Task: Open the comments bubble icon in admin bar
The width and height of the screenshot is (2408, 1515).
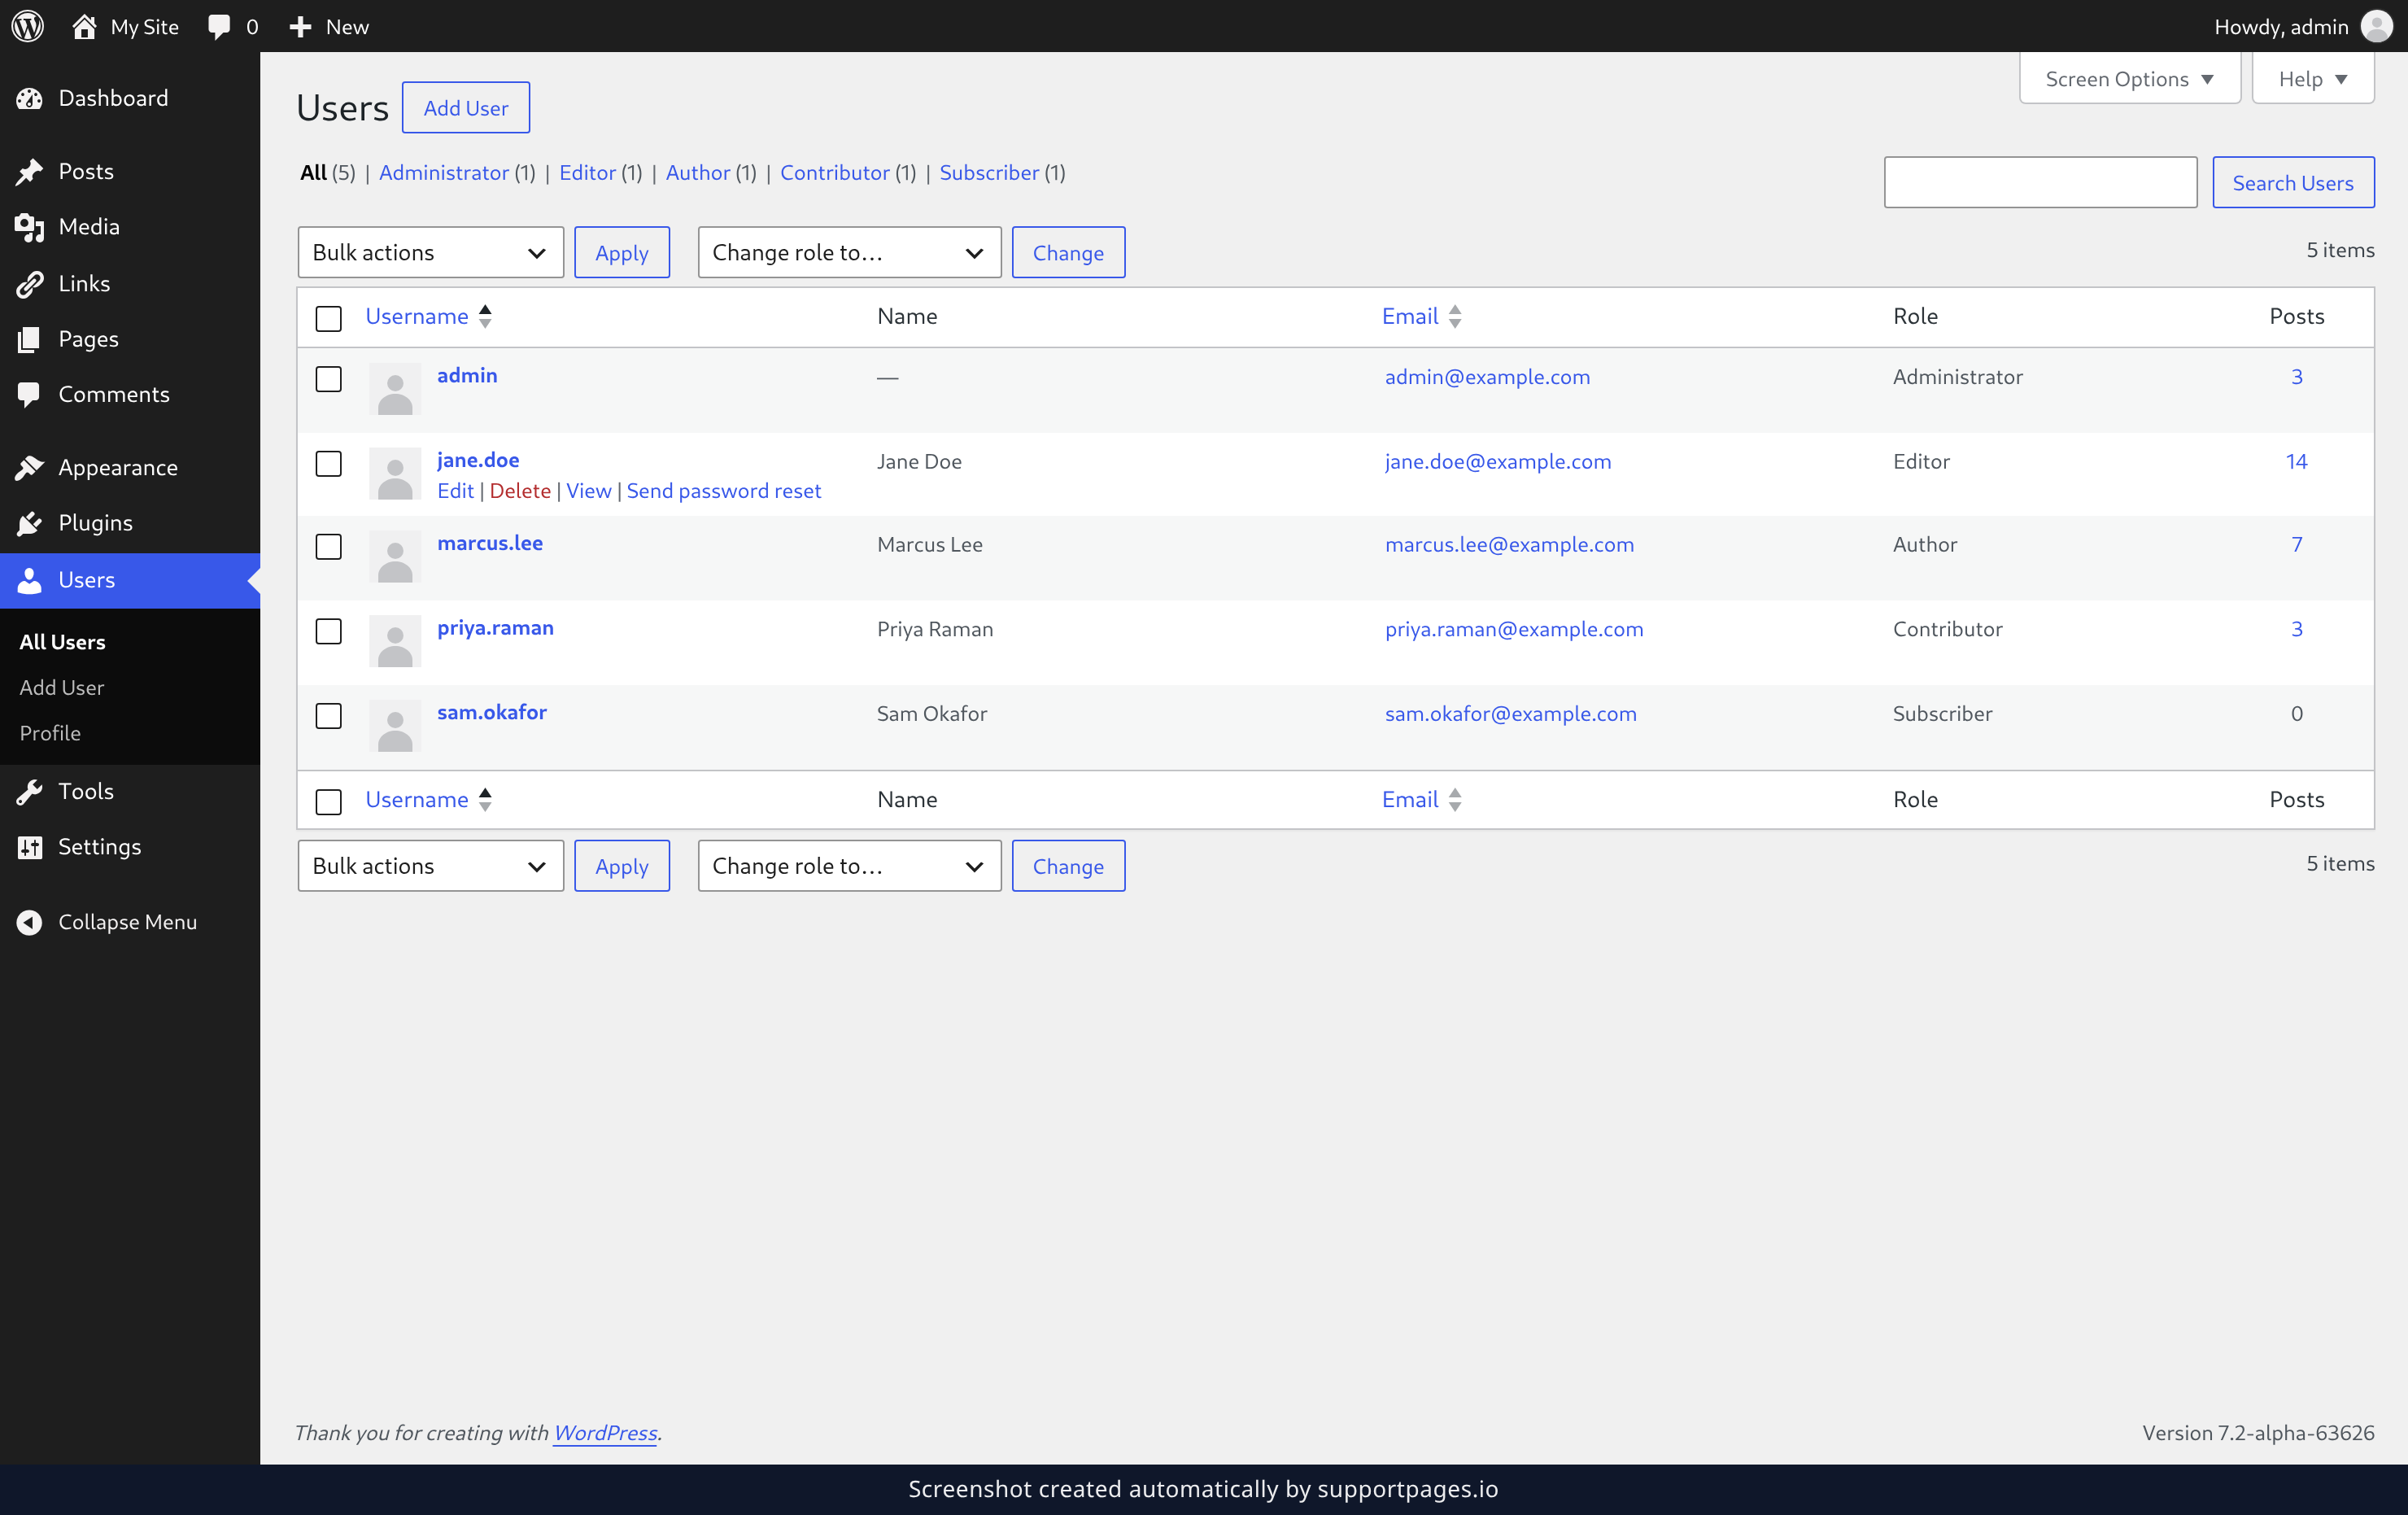Action: [x=219, y=27]
